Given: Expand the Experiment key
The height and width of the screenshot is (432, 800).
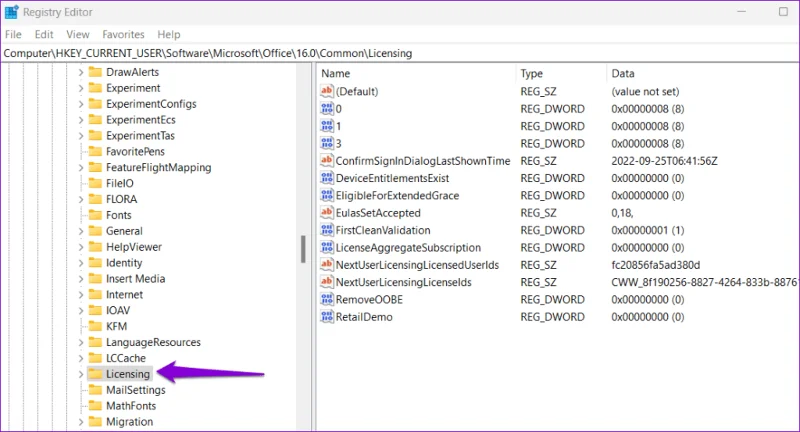Looking at the screenshot, I should [81, 88].
